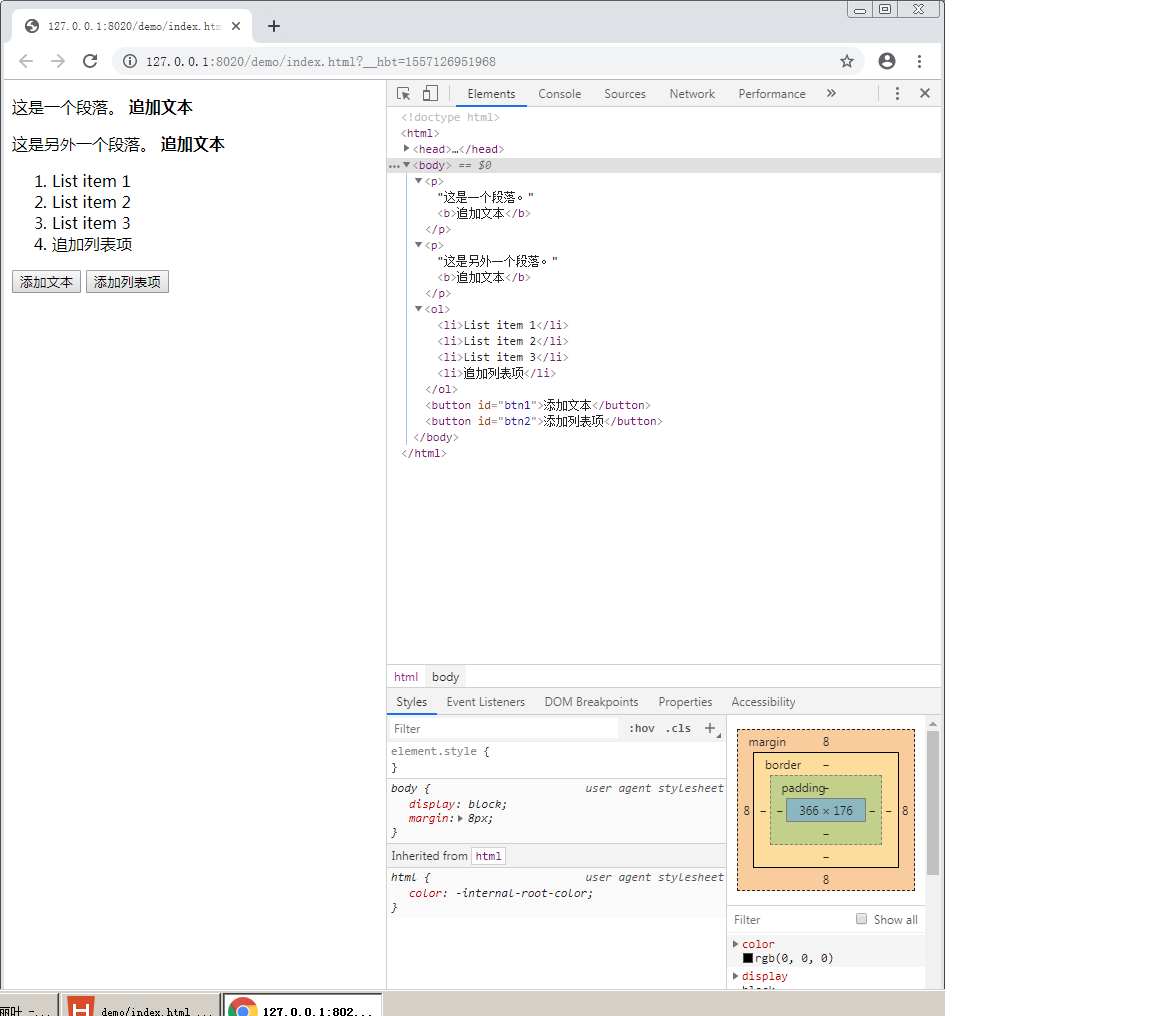Viewport: 1152px width, 1016px height.
Task: Click the 添加列表项 button on the page
Action: [x=127, y=282]
